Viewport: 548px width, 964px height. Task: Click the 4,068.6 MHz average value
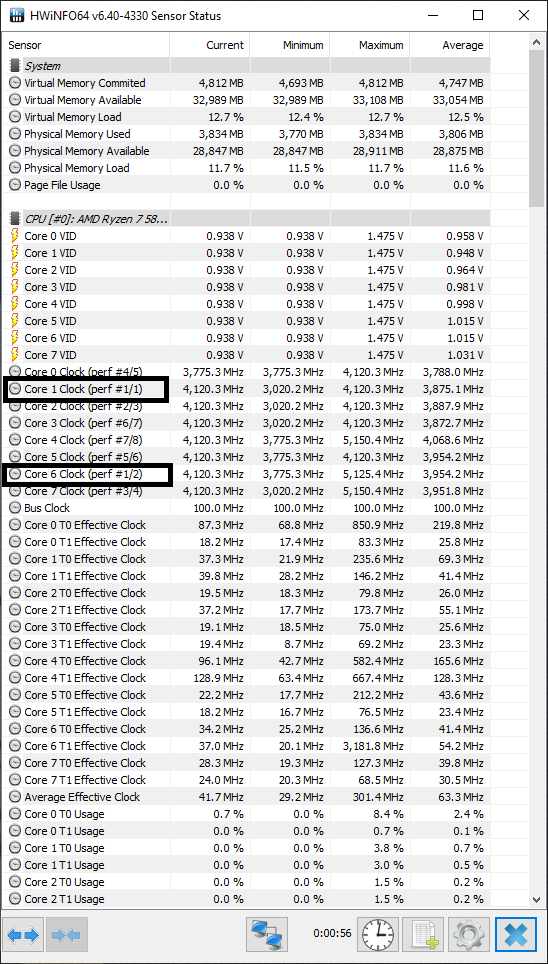click(453, 440)
